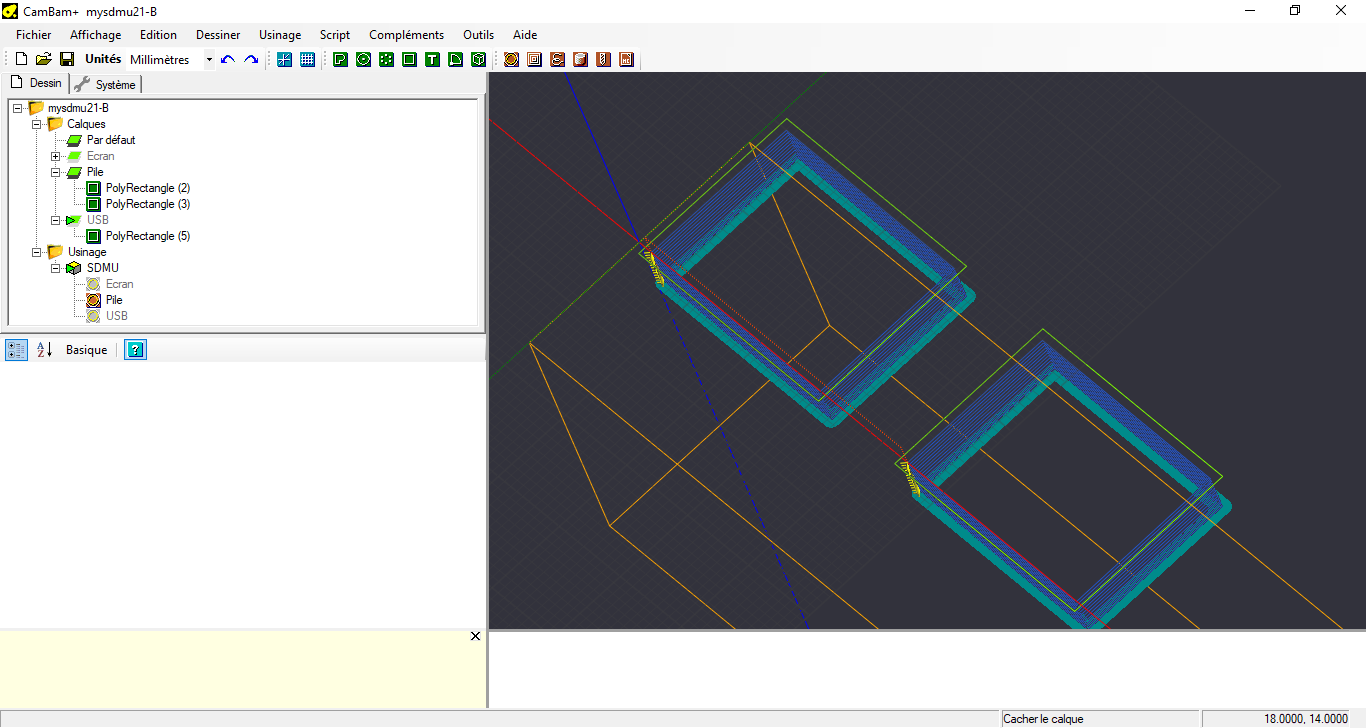This screenshot has height=728, width=1366.
Task: Select the SDMU part in the tree
Action: click(x=103, y=268)
